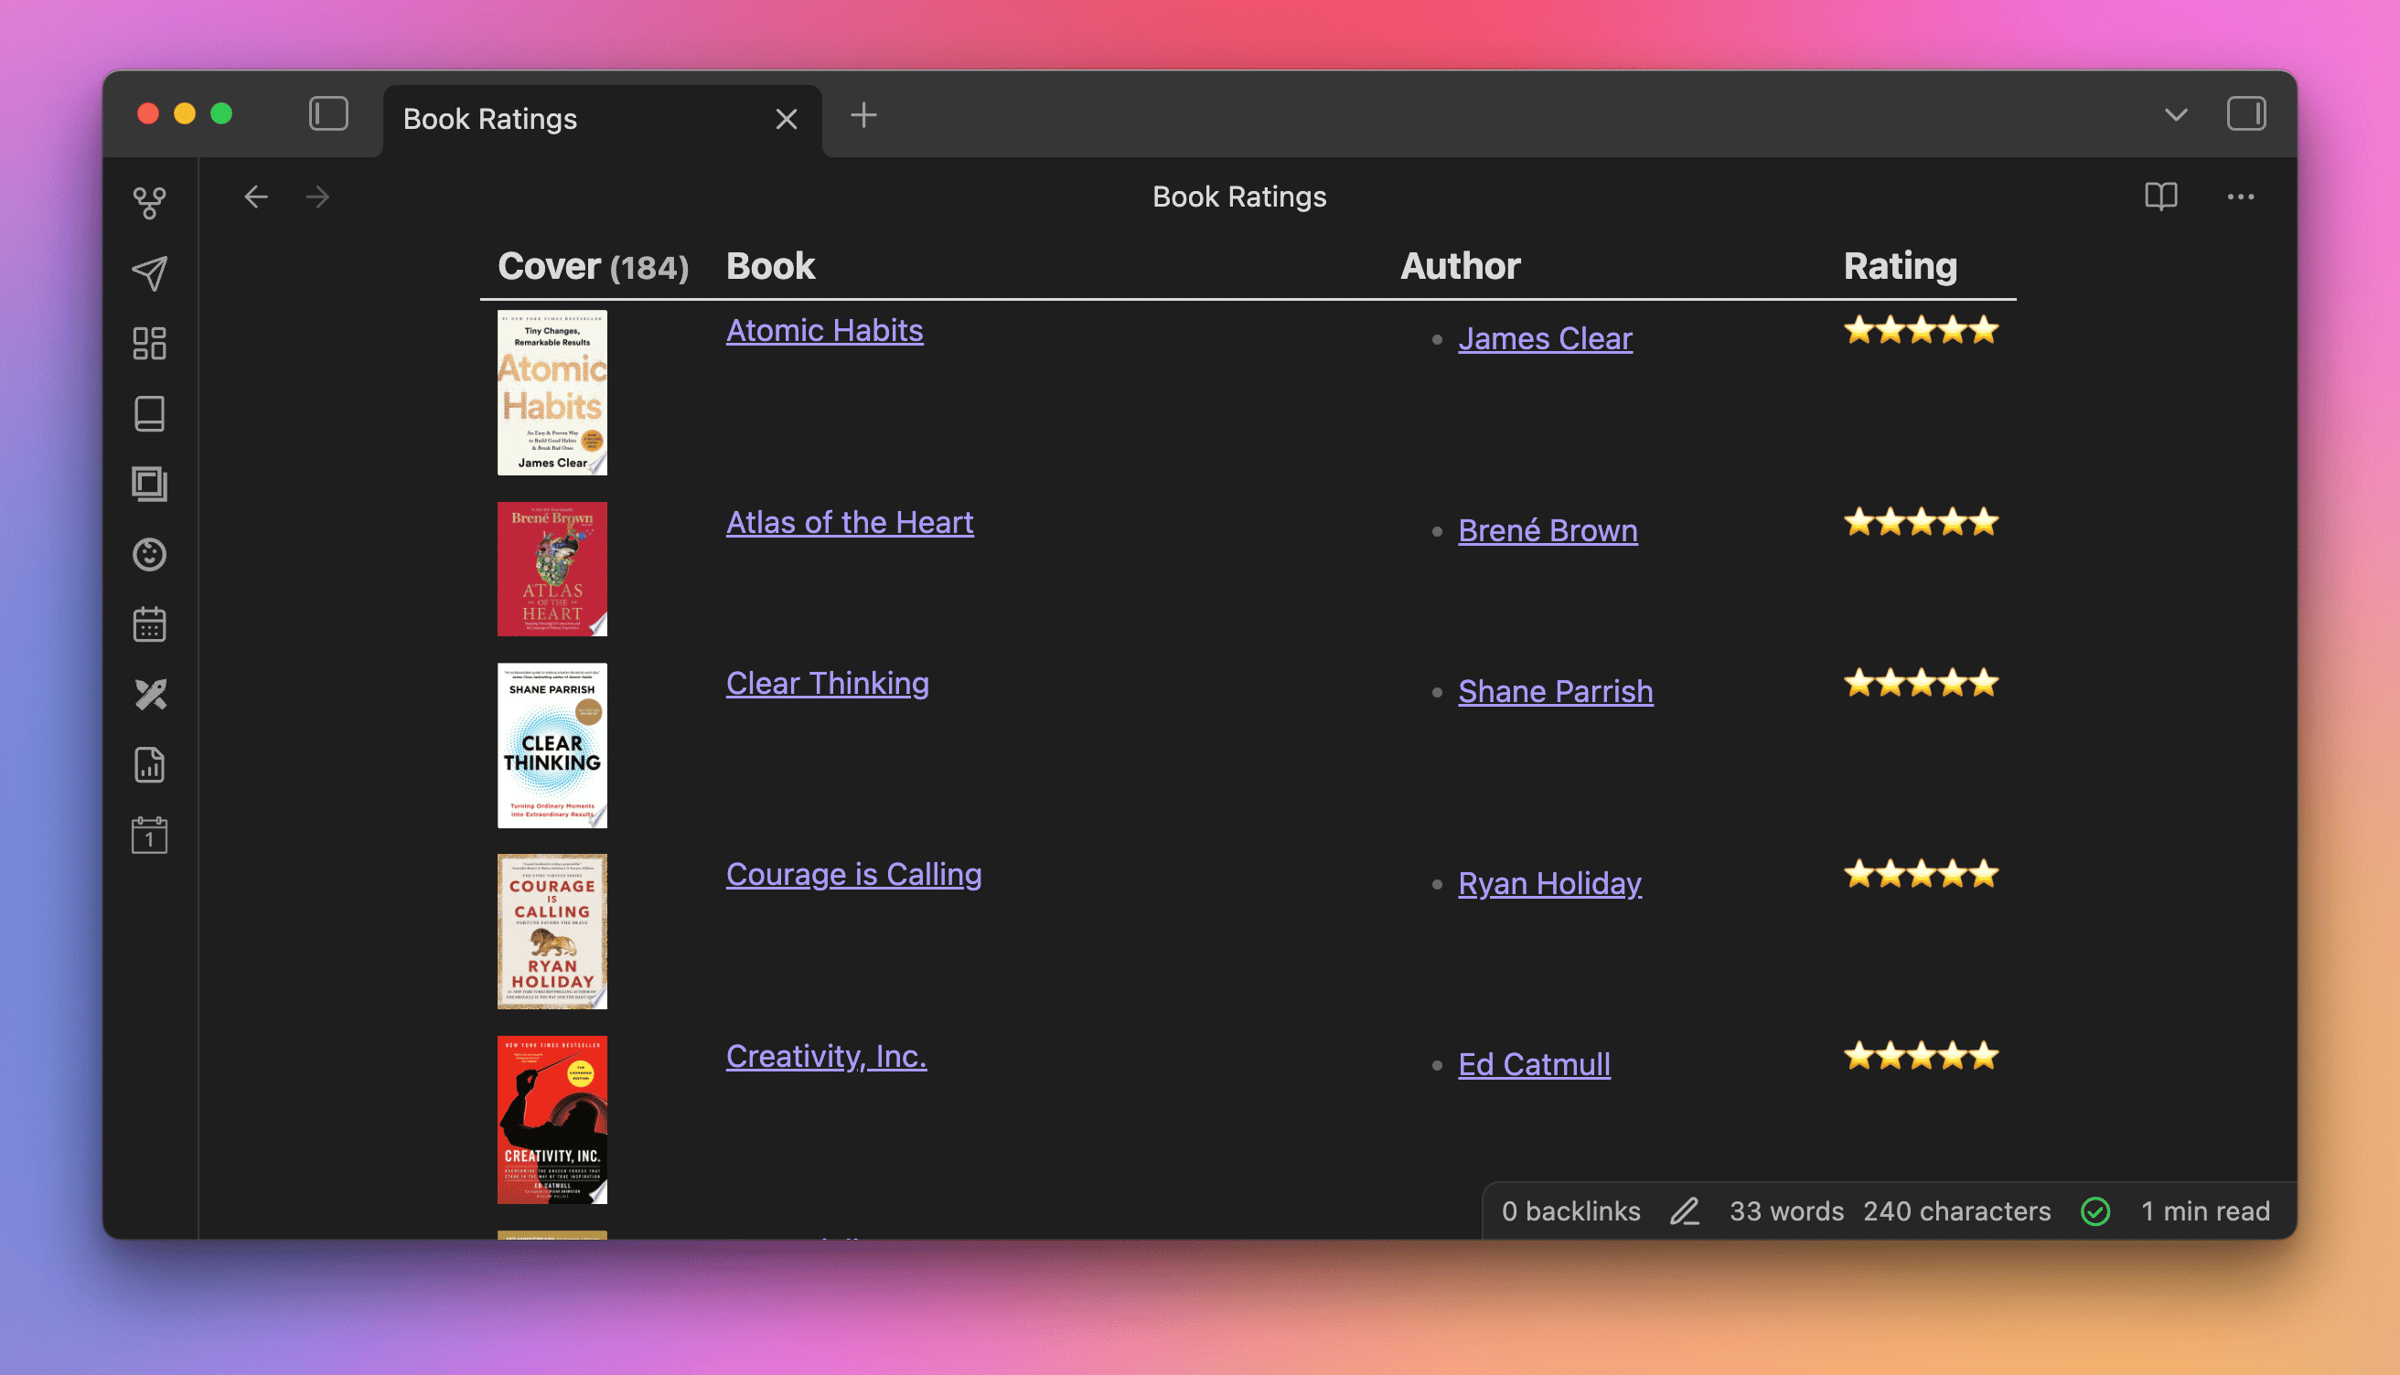Click the star rating for Clear Thinking
This screenshot has height=1375, width=2400.
pos(1921,683)
